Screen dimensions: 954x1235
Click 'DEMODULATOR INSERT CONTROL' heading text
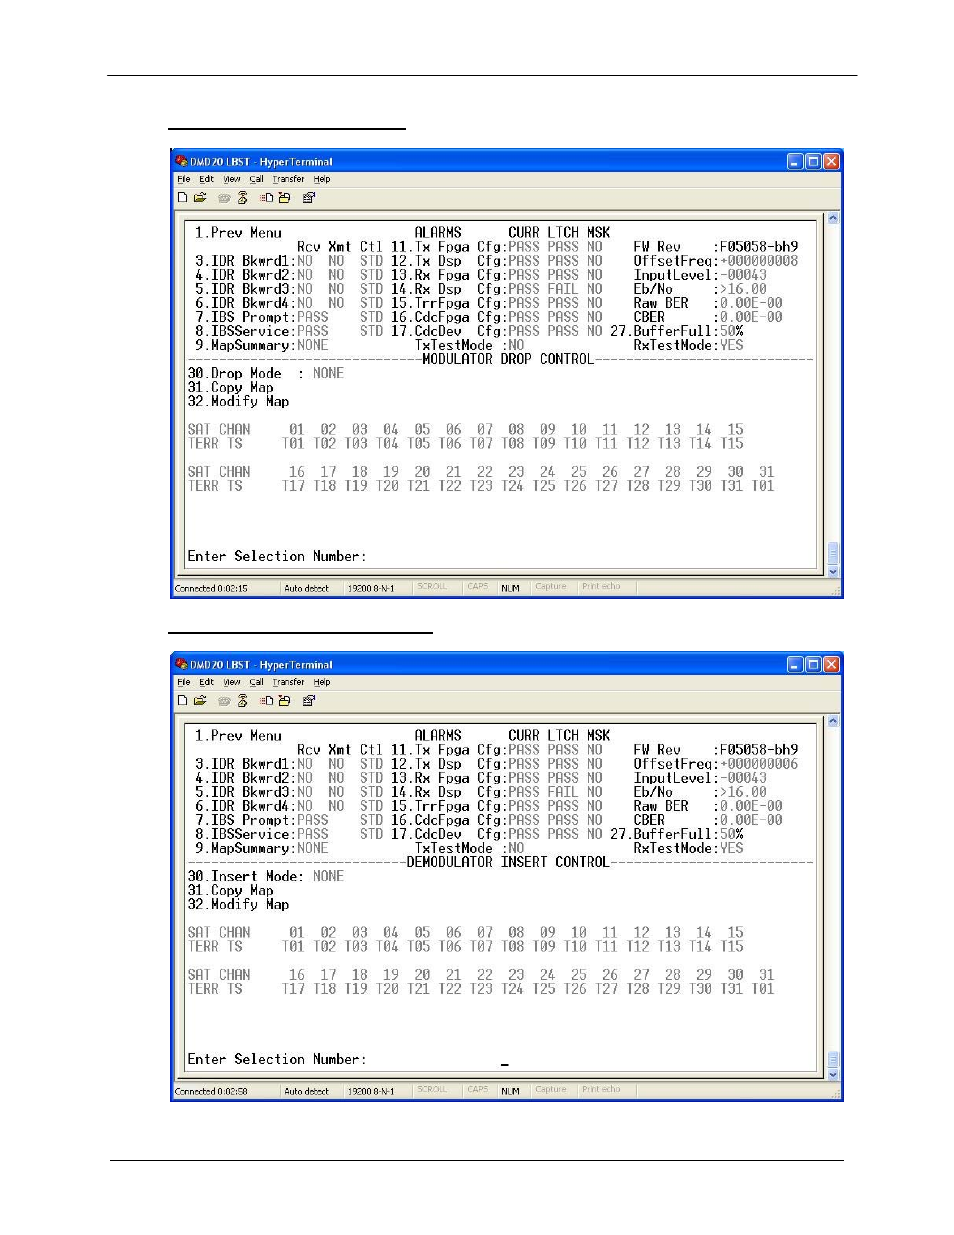click(x=508, y=862)
